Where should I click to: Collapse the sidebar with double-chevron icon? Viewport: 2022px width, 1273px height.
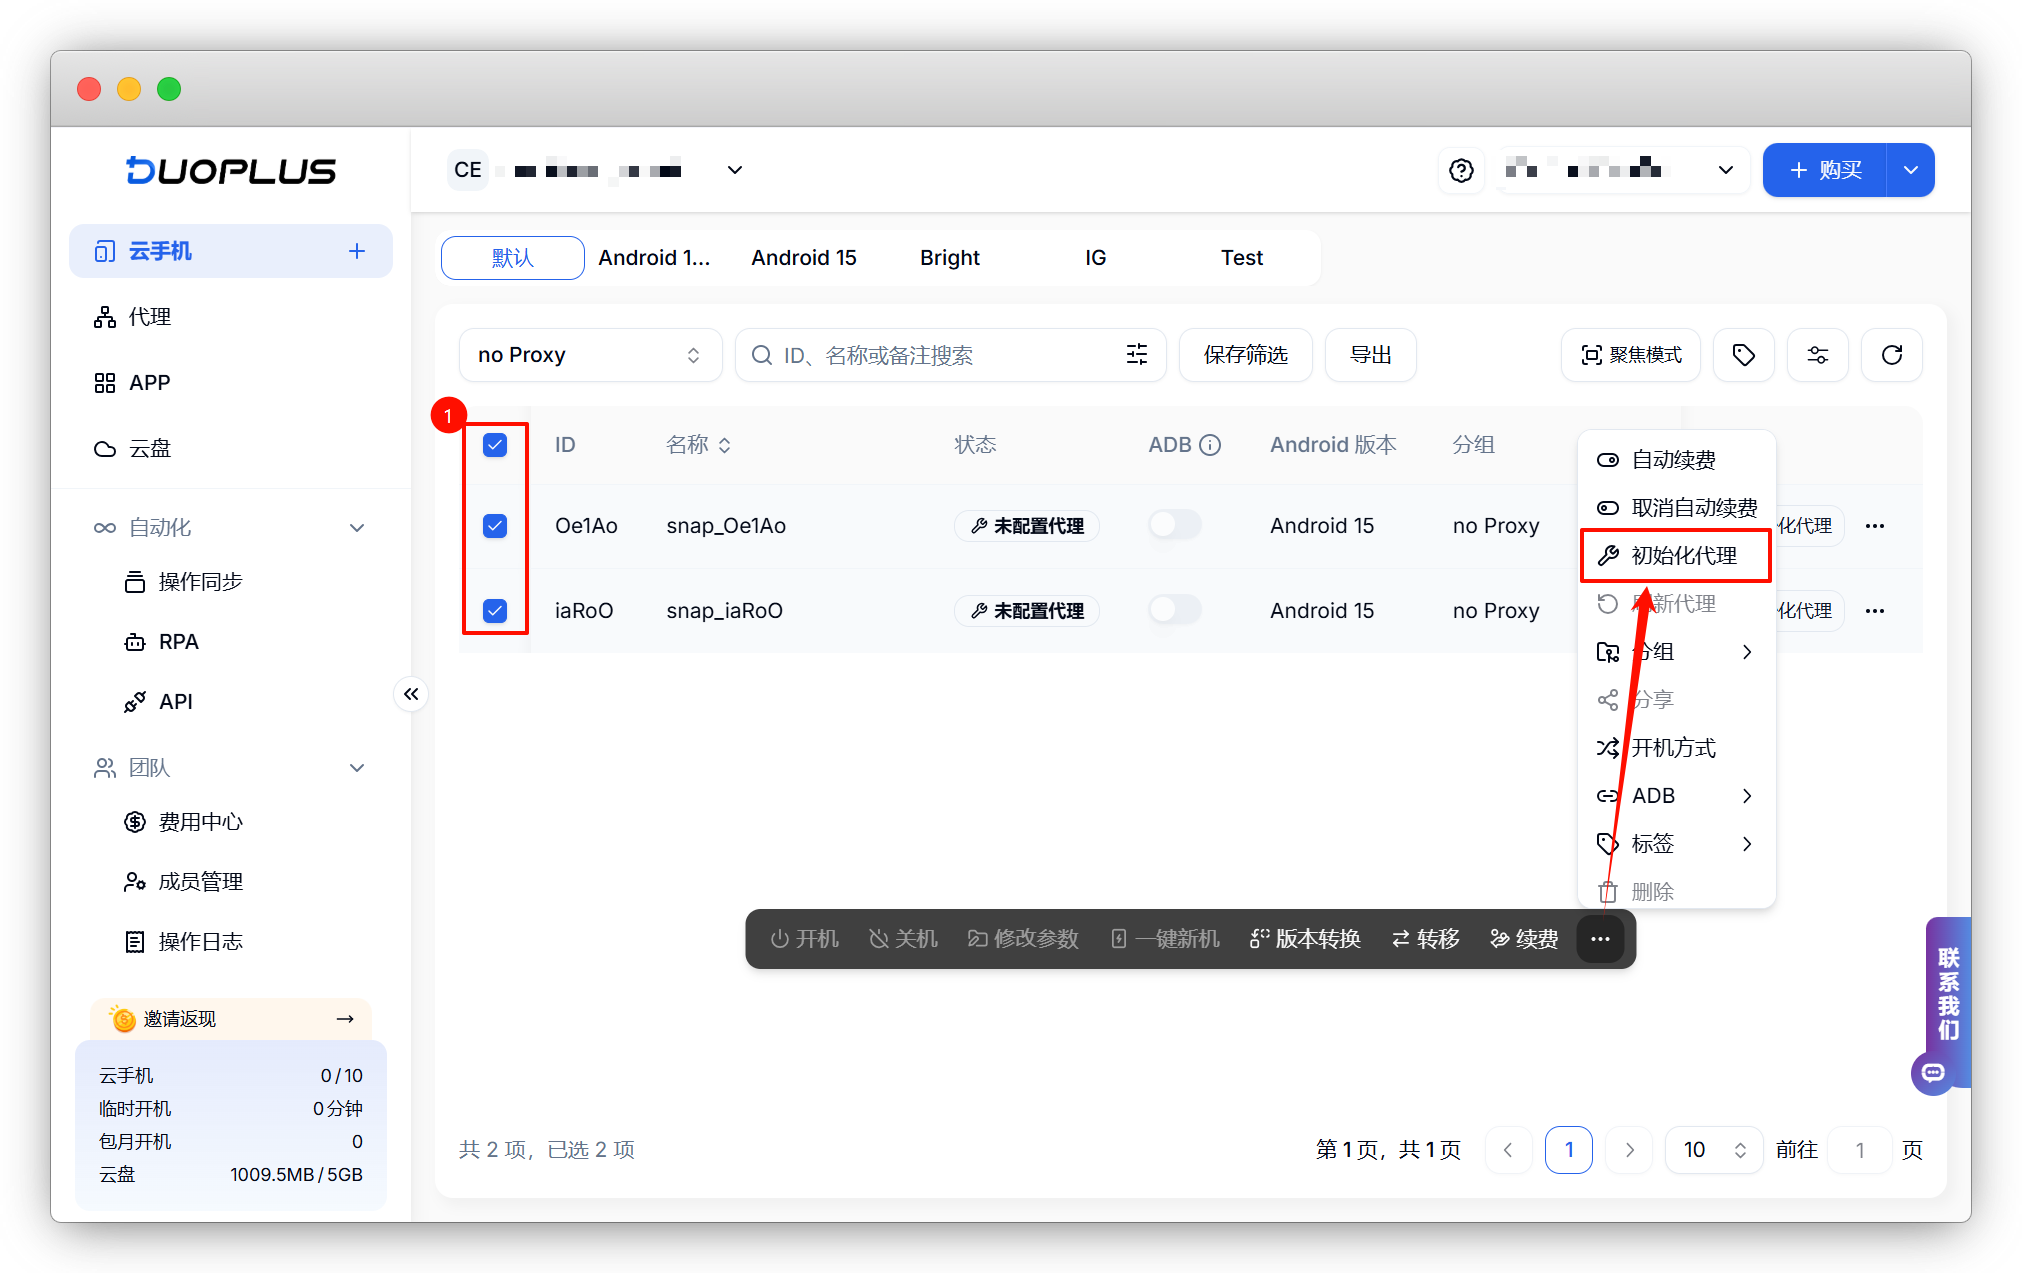tap(411, 694)
